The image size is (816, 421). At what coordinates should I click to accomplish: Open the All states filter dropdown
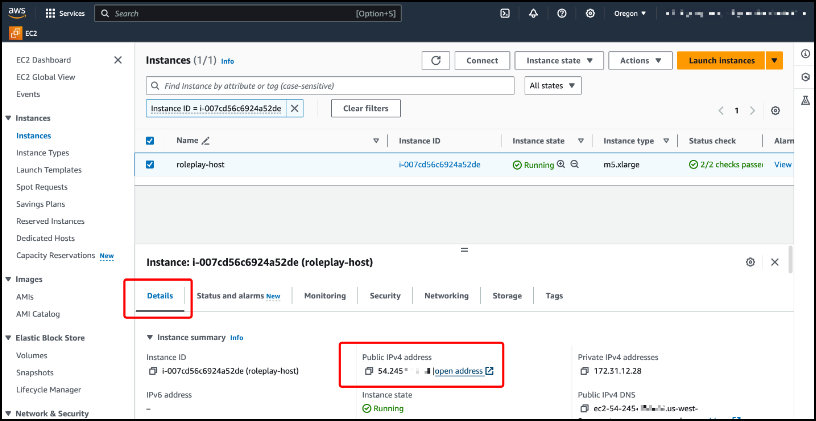coord(553,86)
